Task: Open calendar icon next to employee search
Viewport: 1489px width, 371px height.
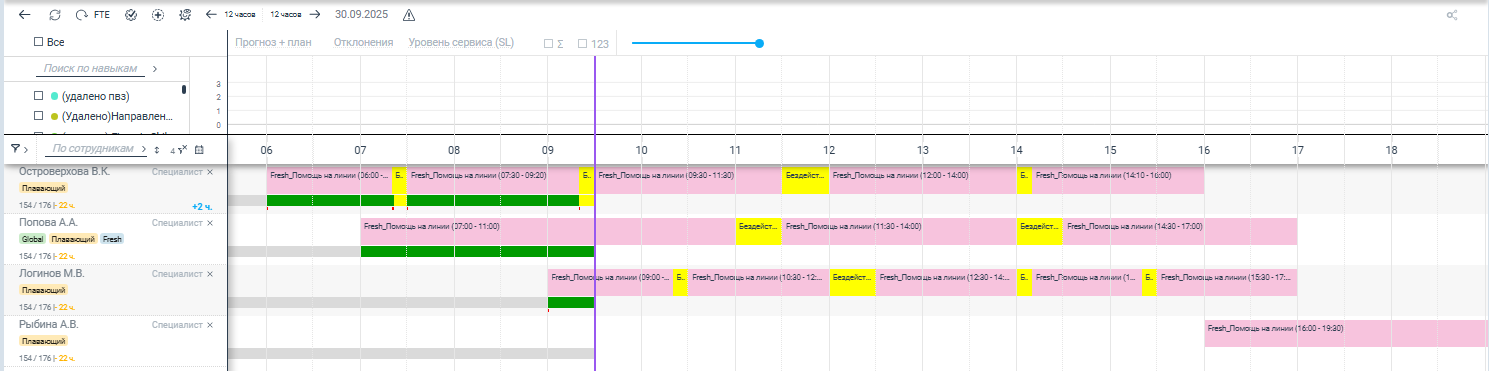Action: tap(199, 149)
